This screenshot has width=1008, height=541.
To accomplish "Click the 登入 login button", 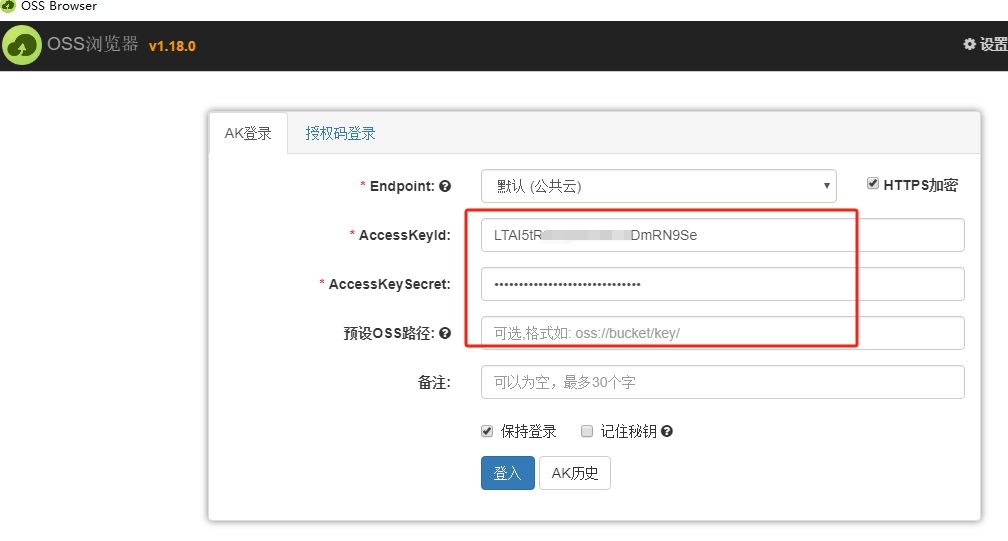I will pyautogui.click(x=507, y=473).
